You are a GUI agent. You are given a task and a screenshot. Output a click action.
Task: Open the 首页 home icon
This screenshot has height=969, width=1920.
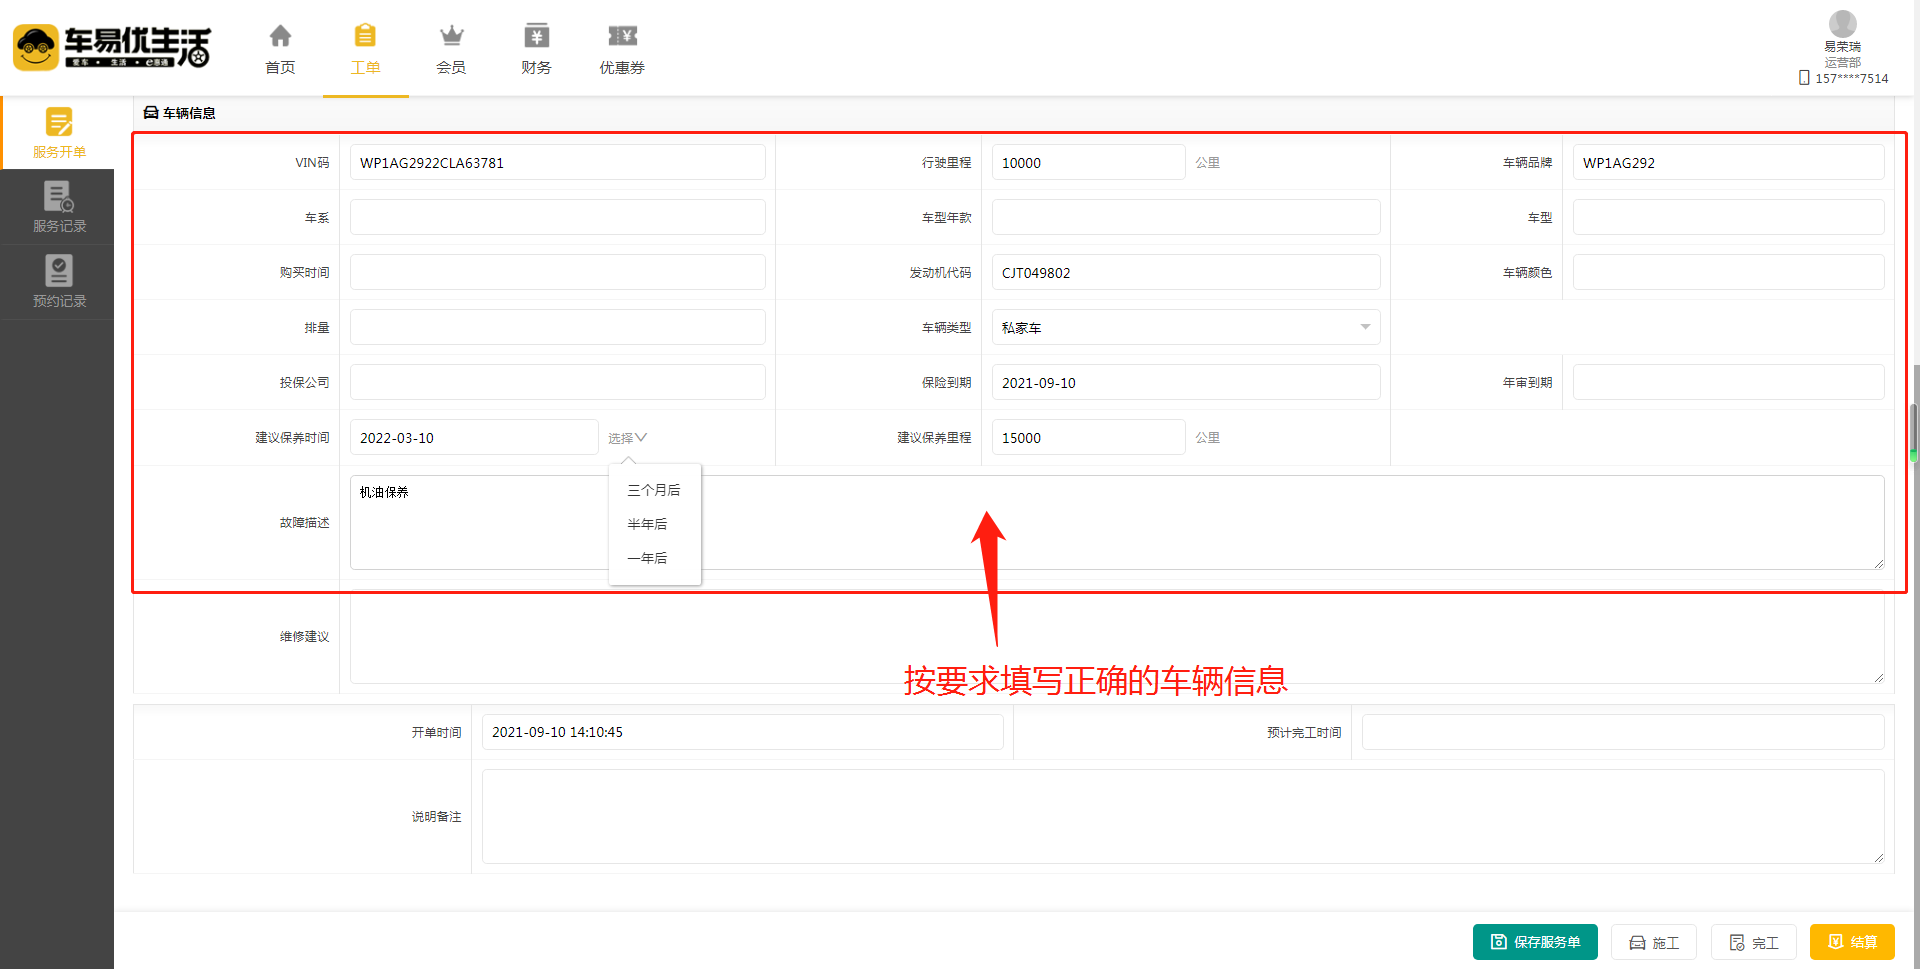[x=280, y=36]
